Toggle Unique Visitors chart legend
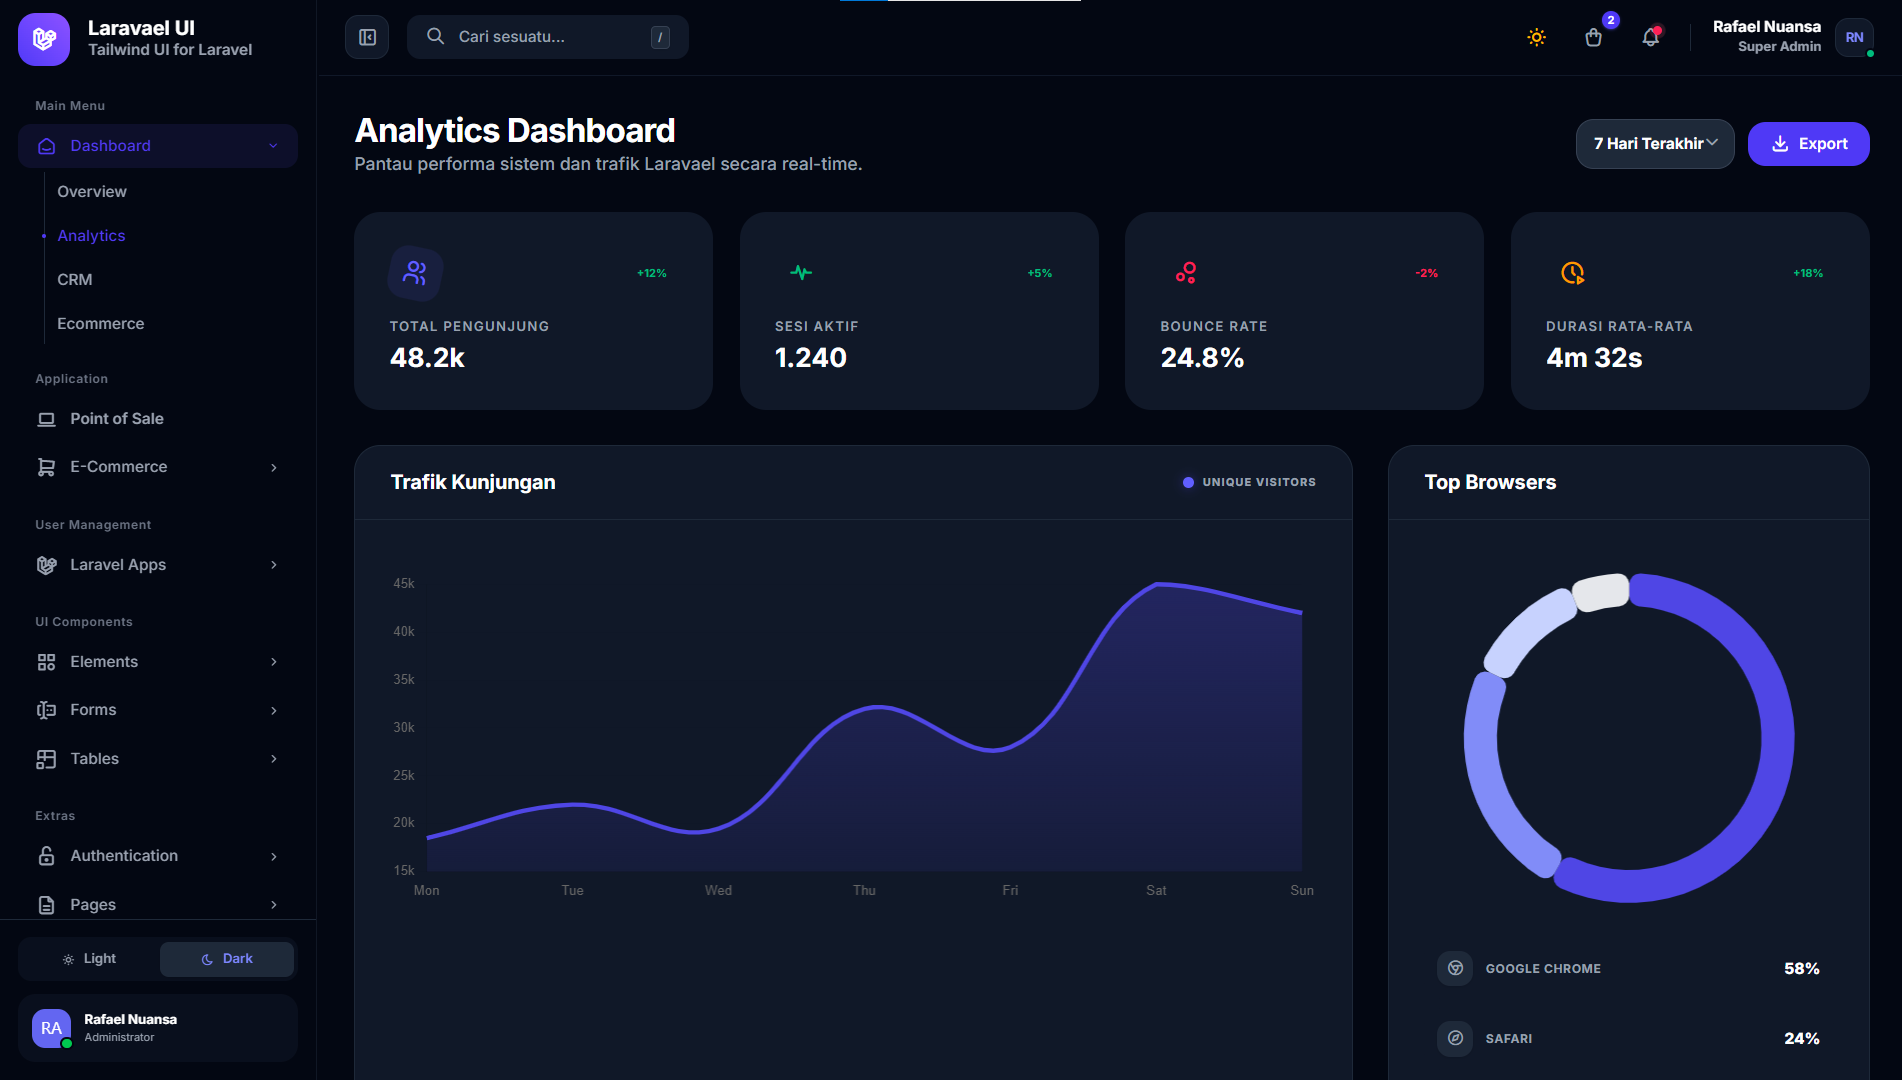This screenshot has width=1902, height=1080. tap(1248, 482)
